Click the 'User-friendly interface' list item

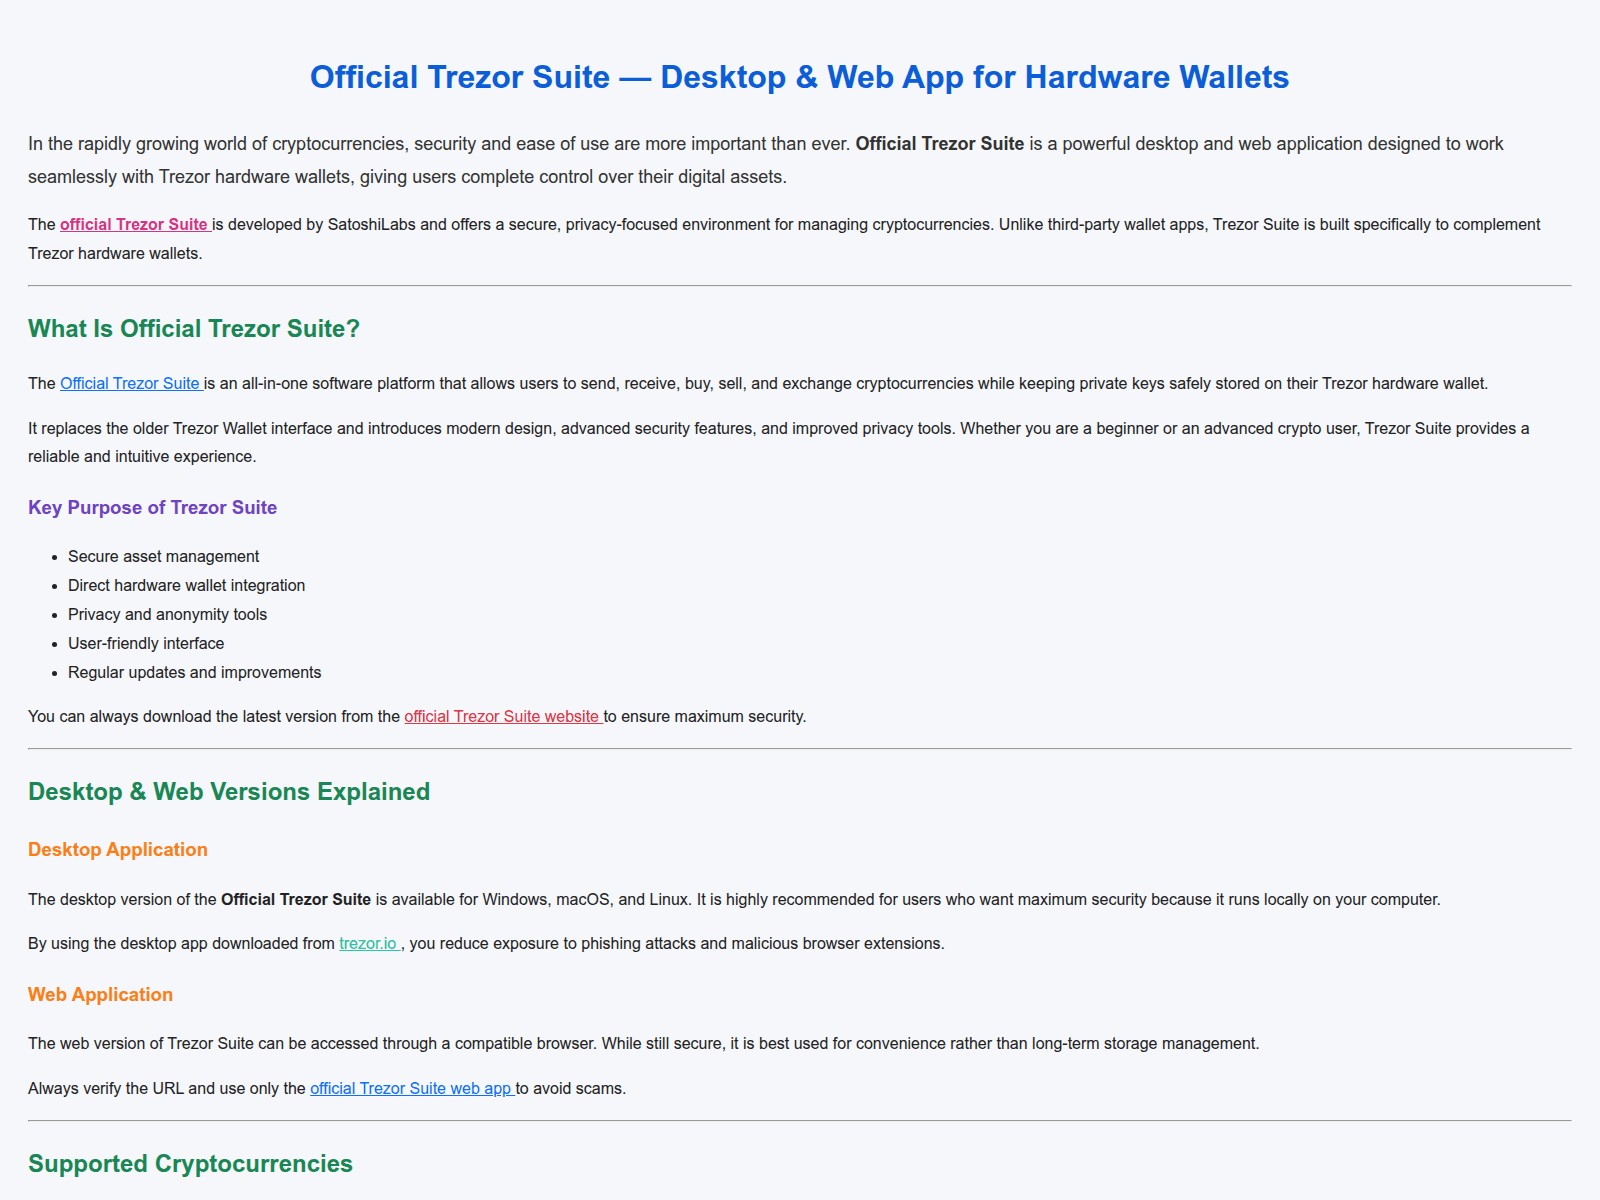coord(146,644)
